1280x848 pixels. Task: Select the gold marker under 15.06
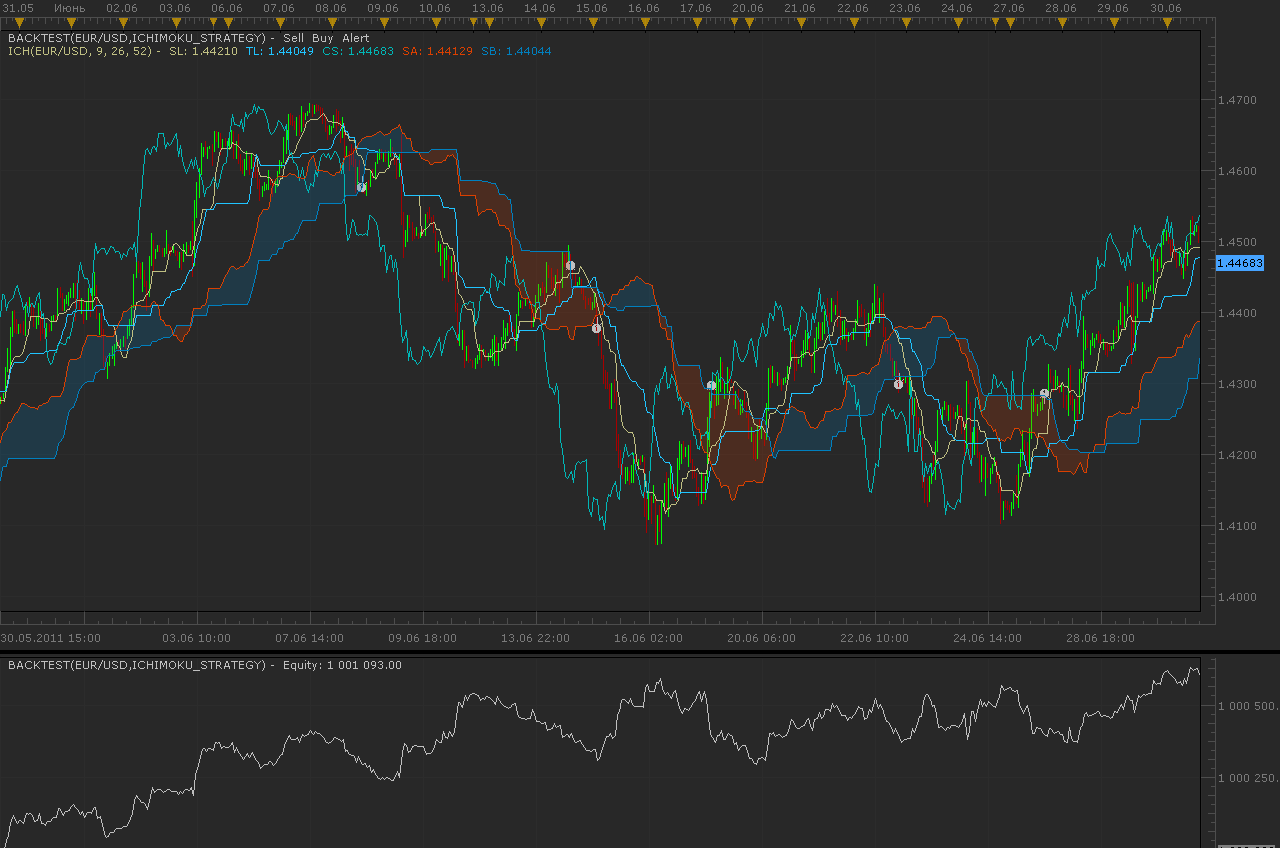[592, 21]
